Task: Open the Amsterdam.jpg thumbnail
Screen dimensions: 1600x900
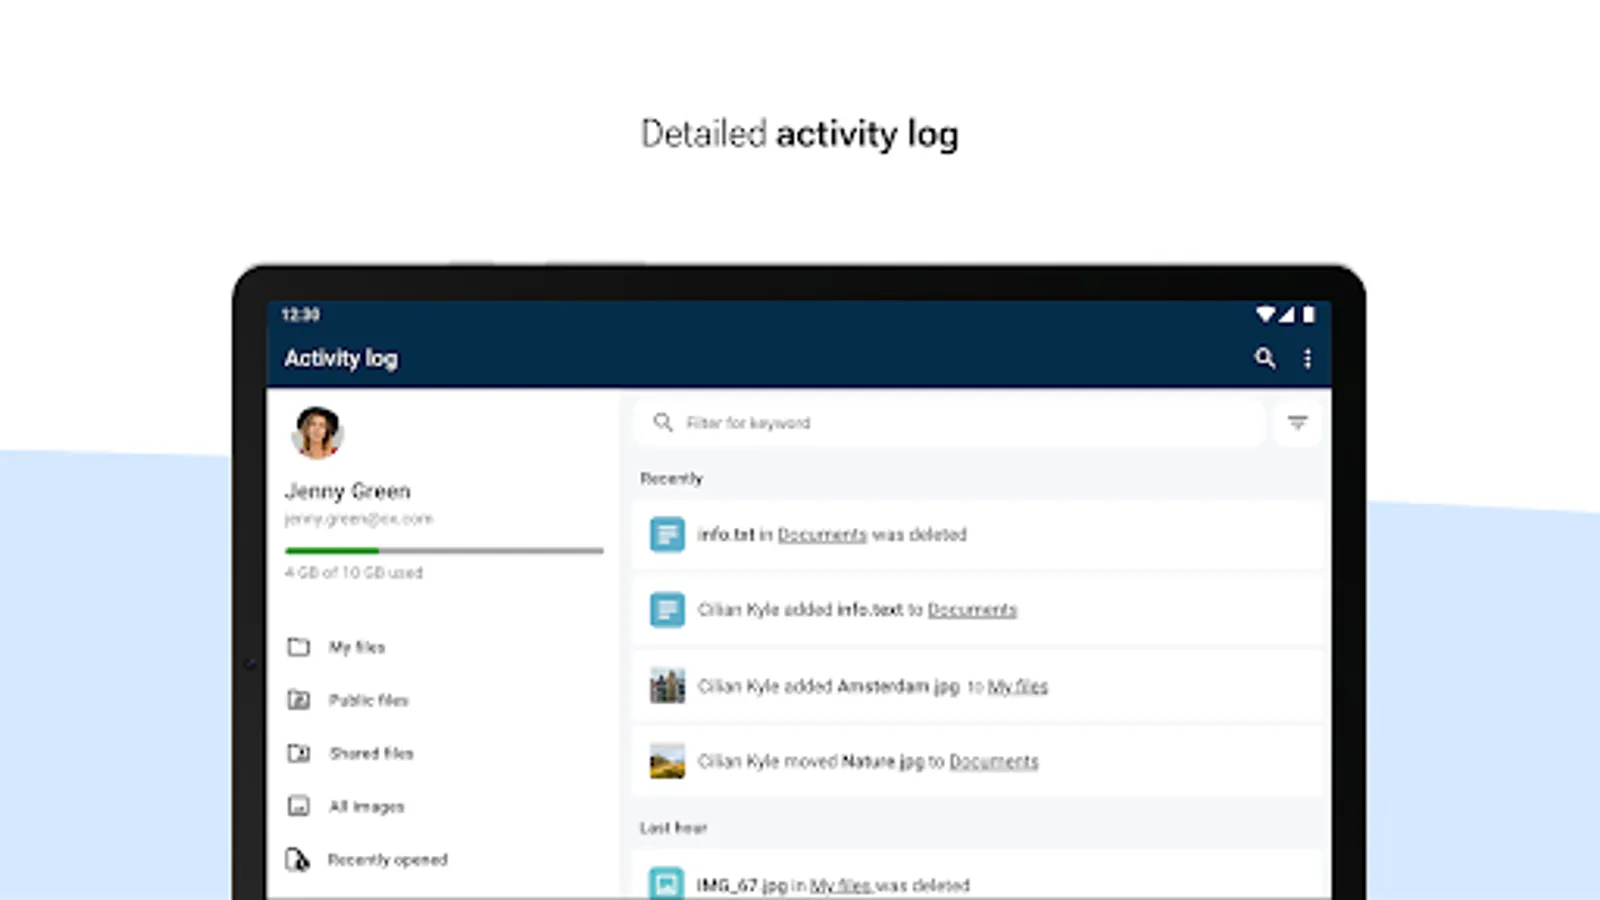Action: [667, 686]
